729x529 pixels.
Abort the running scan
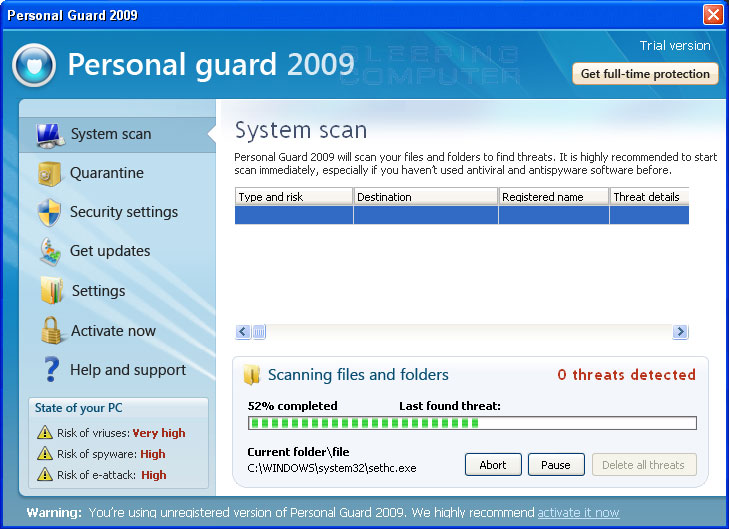493,465
